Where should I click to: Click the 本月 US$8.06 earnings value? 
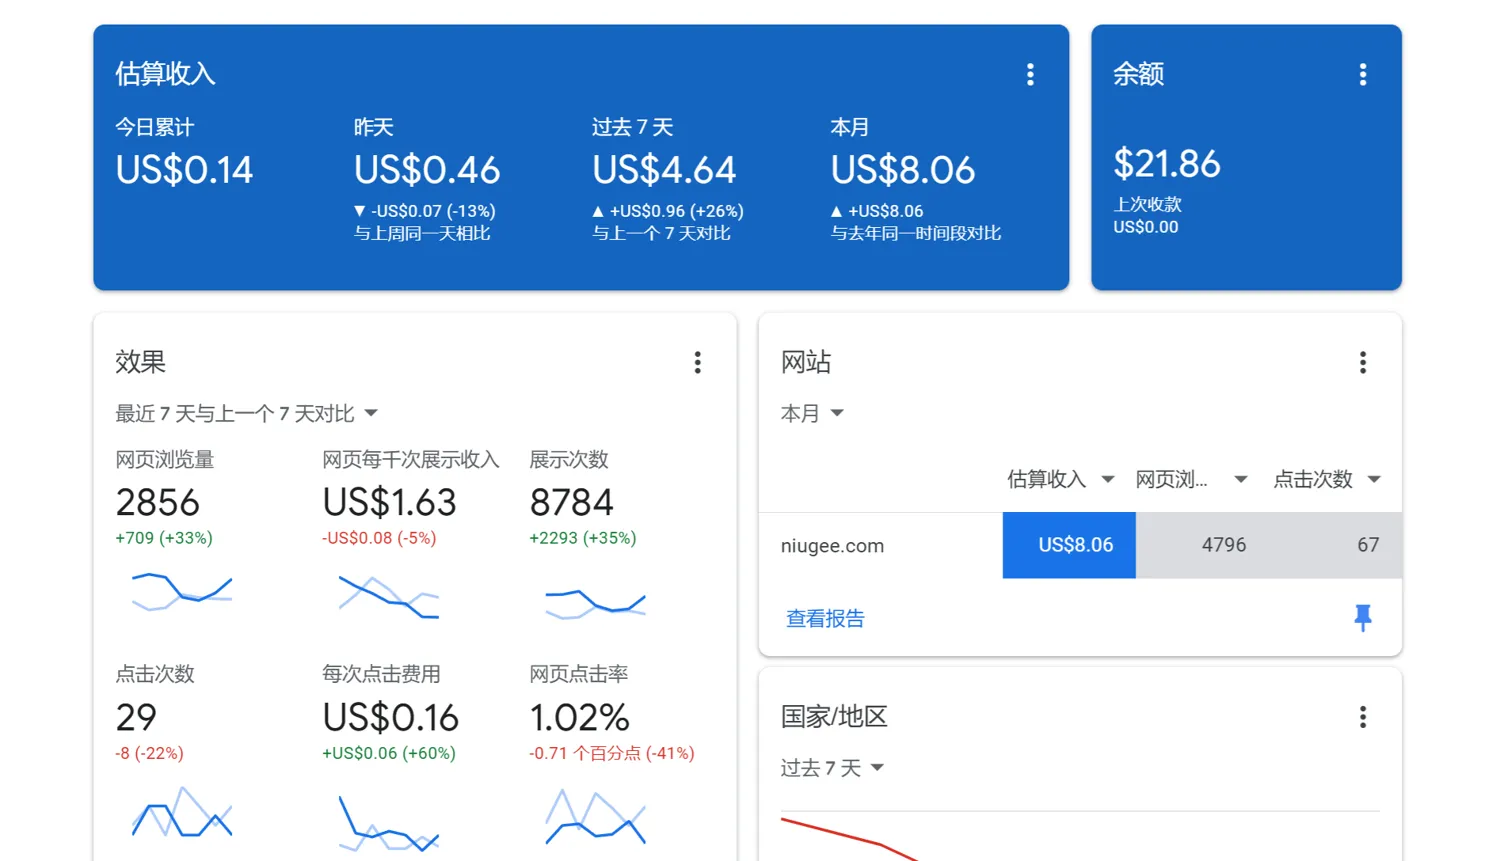point(902,170)
